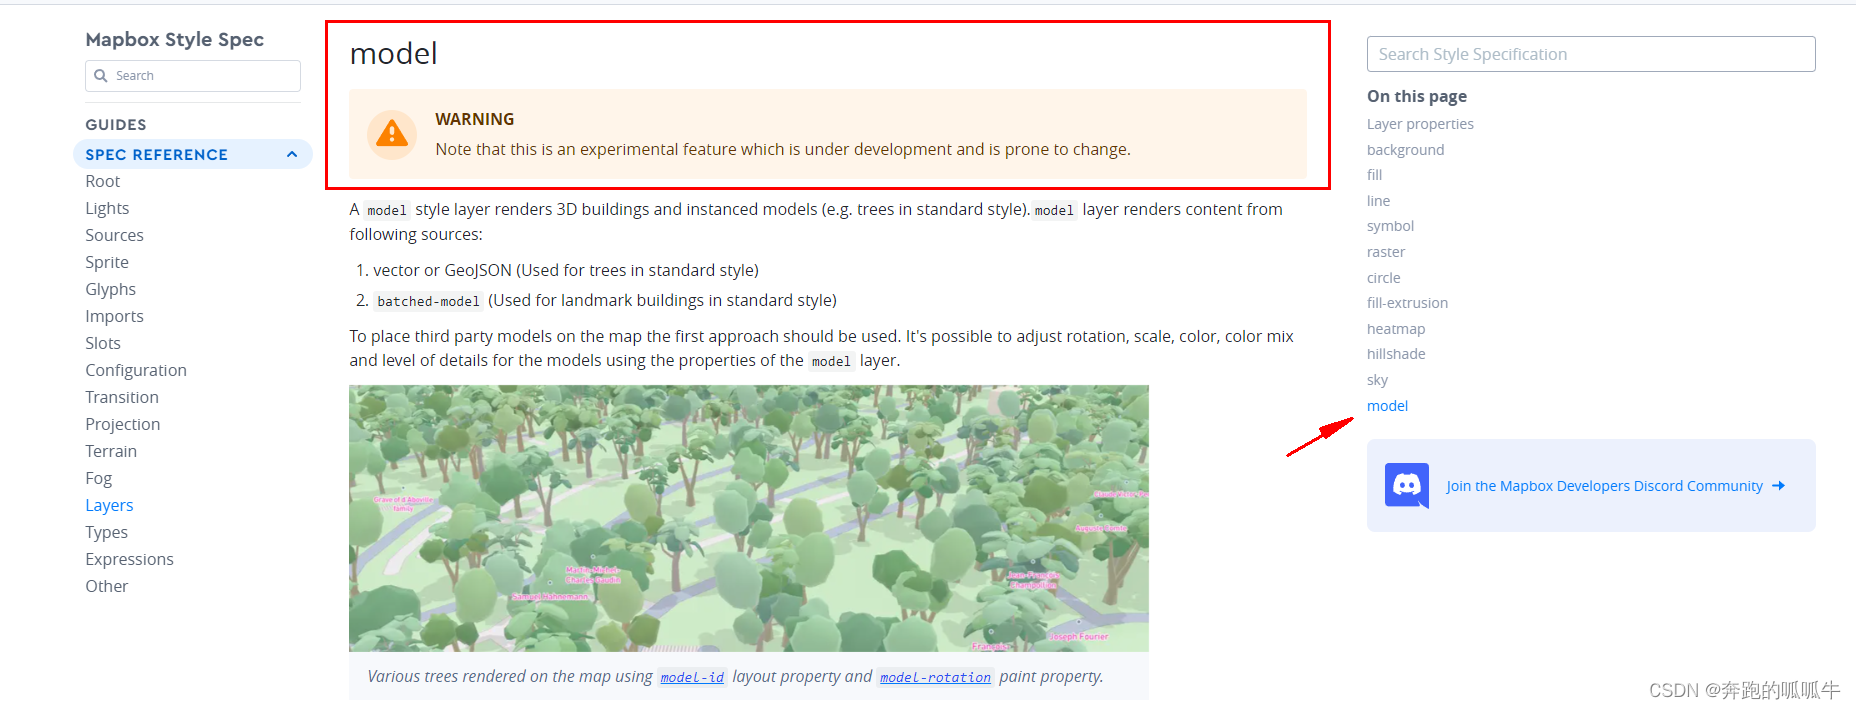Click the trees map preview image

point(748,518)
